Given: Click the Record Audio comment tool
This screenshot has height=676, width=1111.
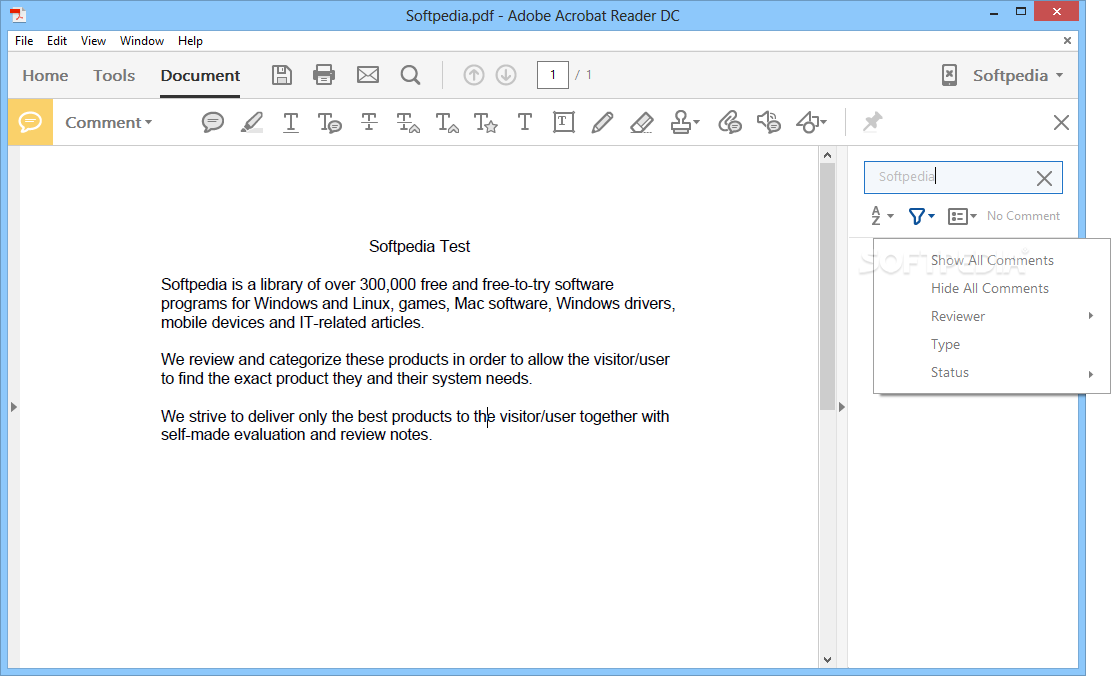Looking at the screenshot, I should 769,123.
